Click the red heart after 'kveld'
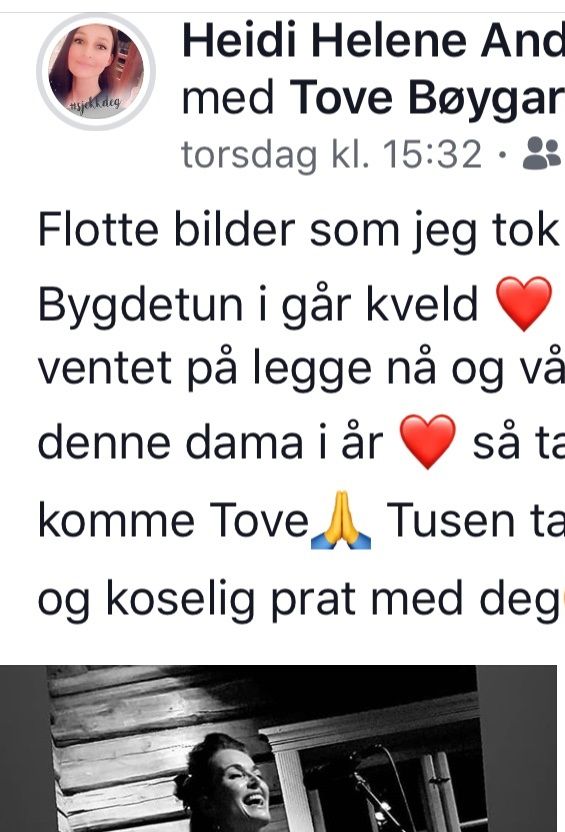Image resolution: width=565 pixels, height=832 pixels. (x=524, y=304)
